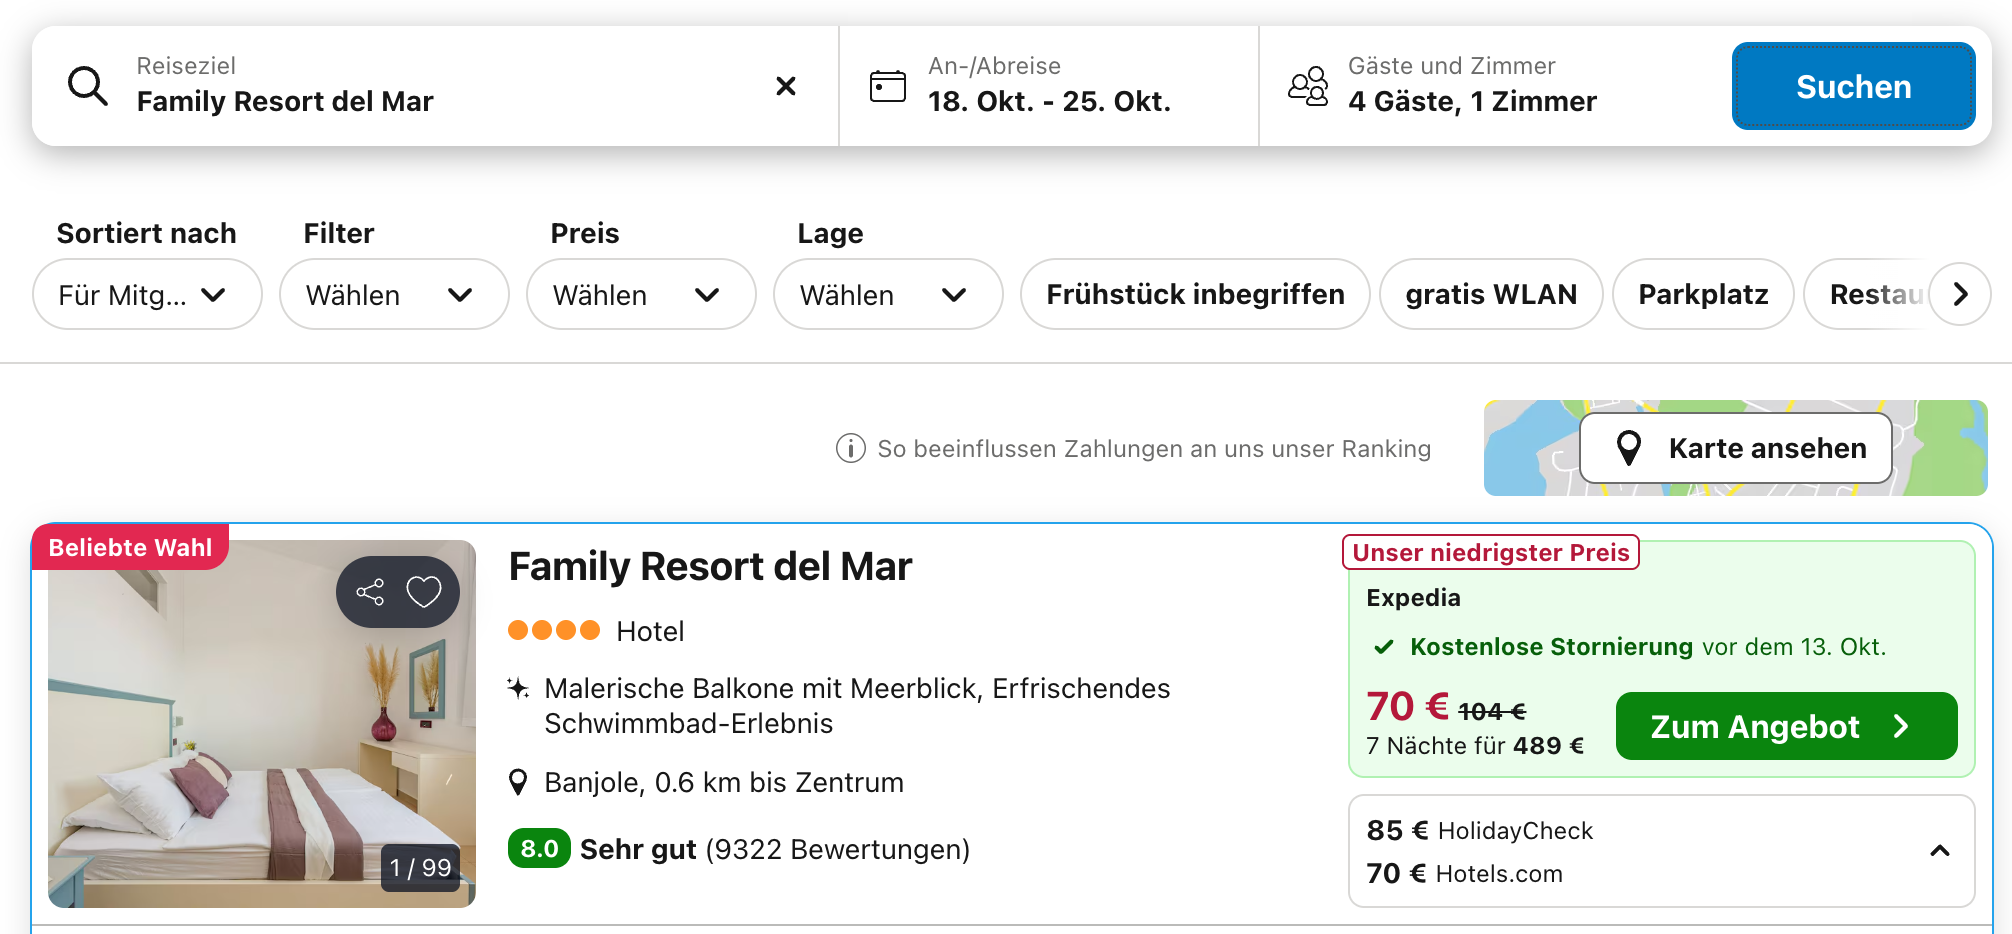Click the guests and rooms icon

(x=1308, y=86)
